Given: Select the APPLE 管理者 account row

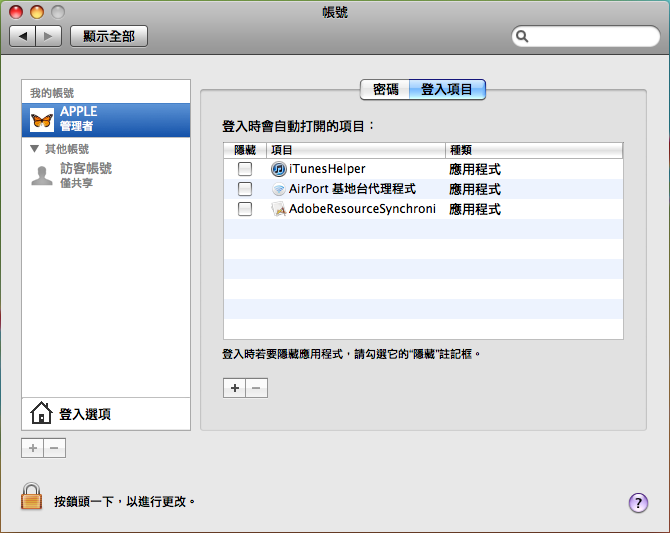Looking at the screenshot, I should [x=106, y=120].
